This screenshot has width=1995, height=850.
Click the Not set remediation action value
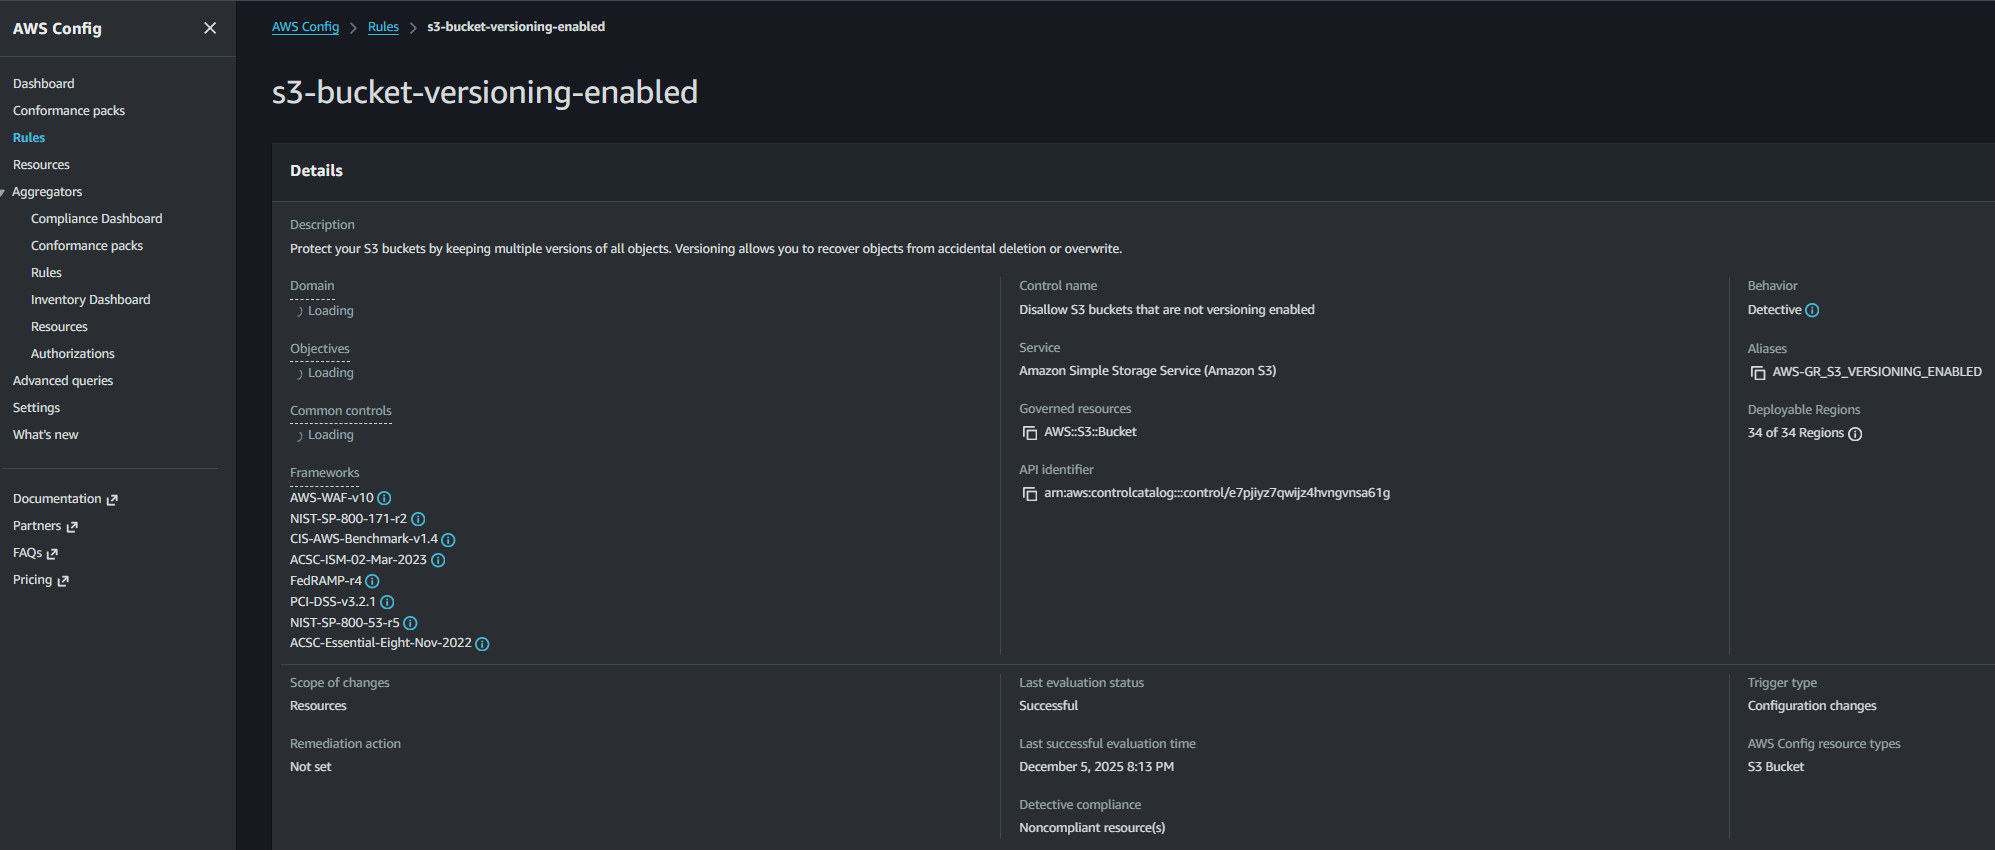[x=310, y=767]
